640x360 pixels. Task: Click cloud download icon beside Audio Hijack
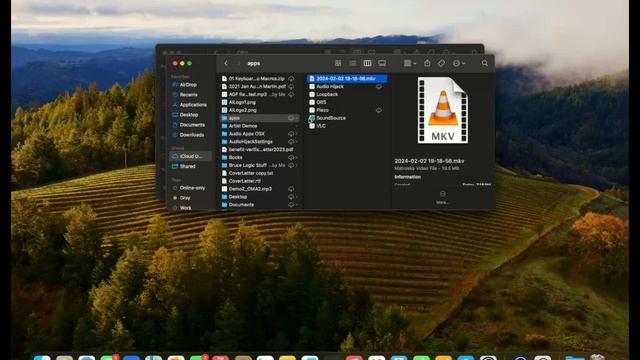379,87
